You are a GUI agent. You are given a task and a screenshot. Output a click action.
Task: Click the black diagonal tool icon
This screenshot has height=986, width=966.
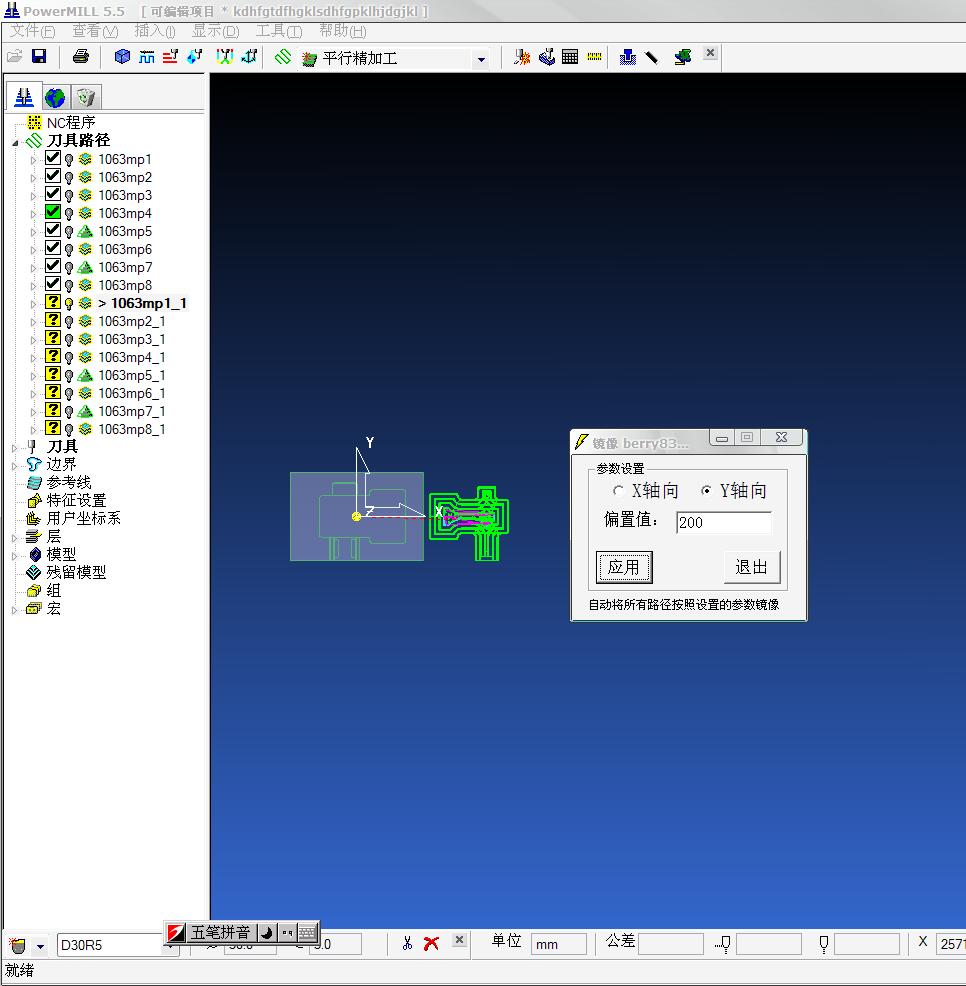click(652, 57)
